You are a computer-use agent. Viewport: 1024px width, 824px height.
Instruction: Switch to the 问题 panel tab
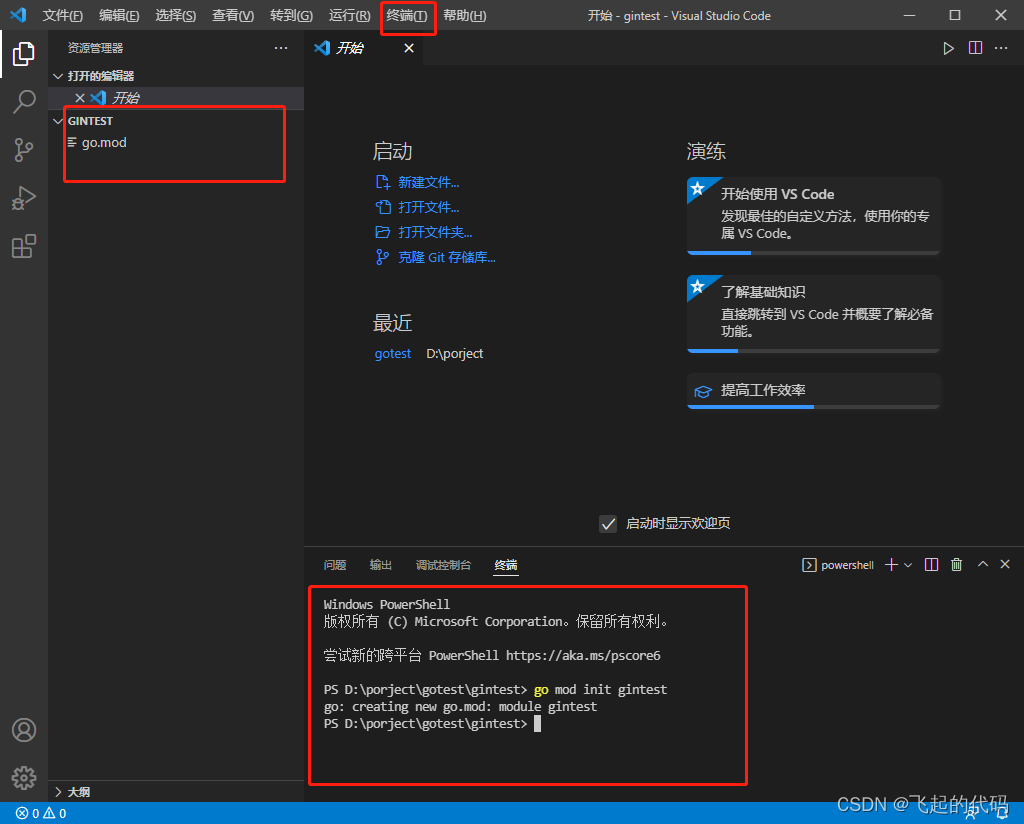click(x=335, y=565)
